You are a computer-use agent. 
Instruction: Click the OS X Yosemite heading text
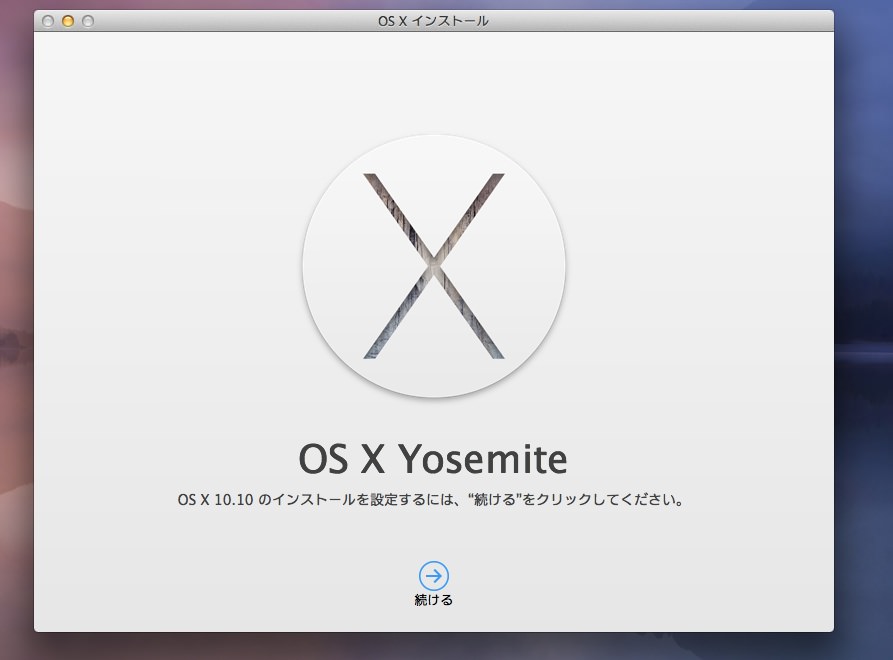click(x=433, y=458)
